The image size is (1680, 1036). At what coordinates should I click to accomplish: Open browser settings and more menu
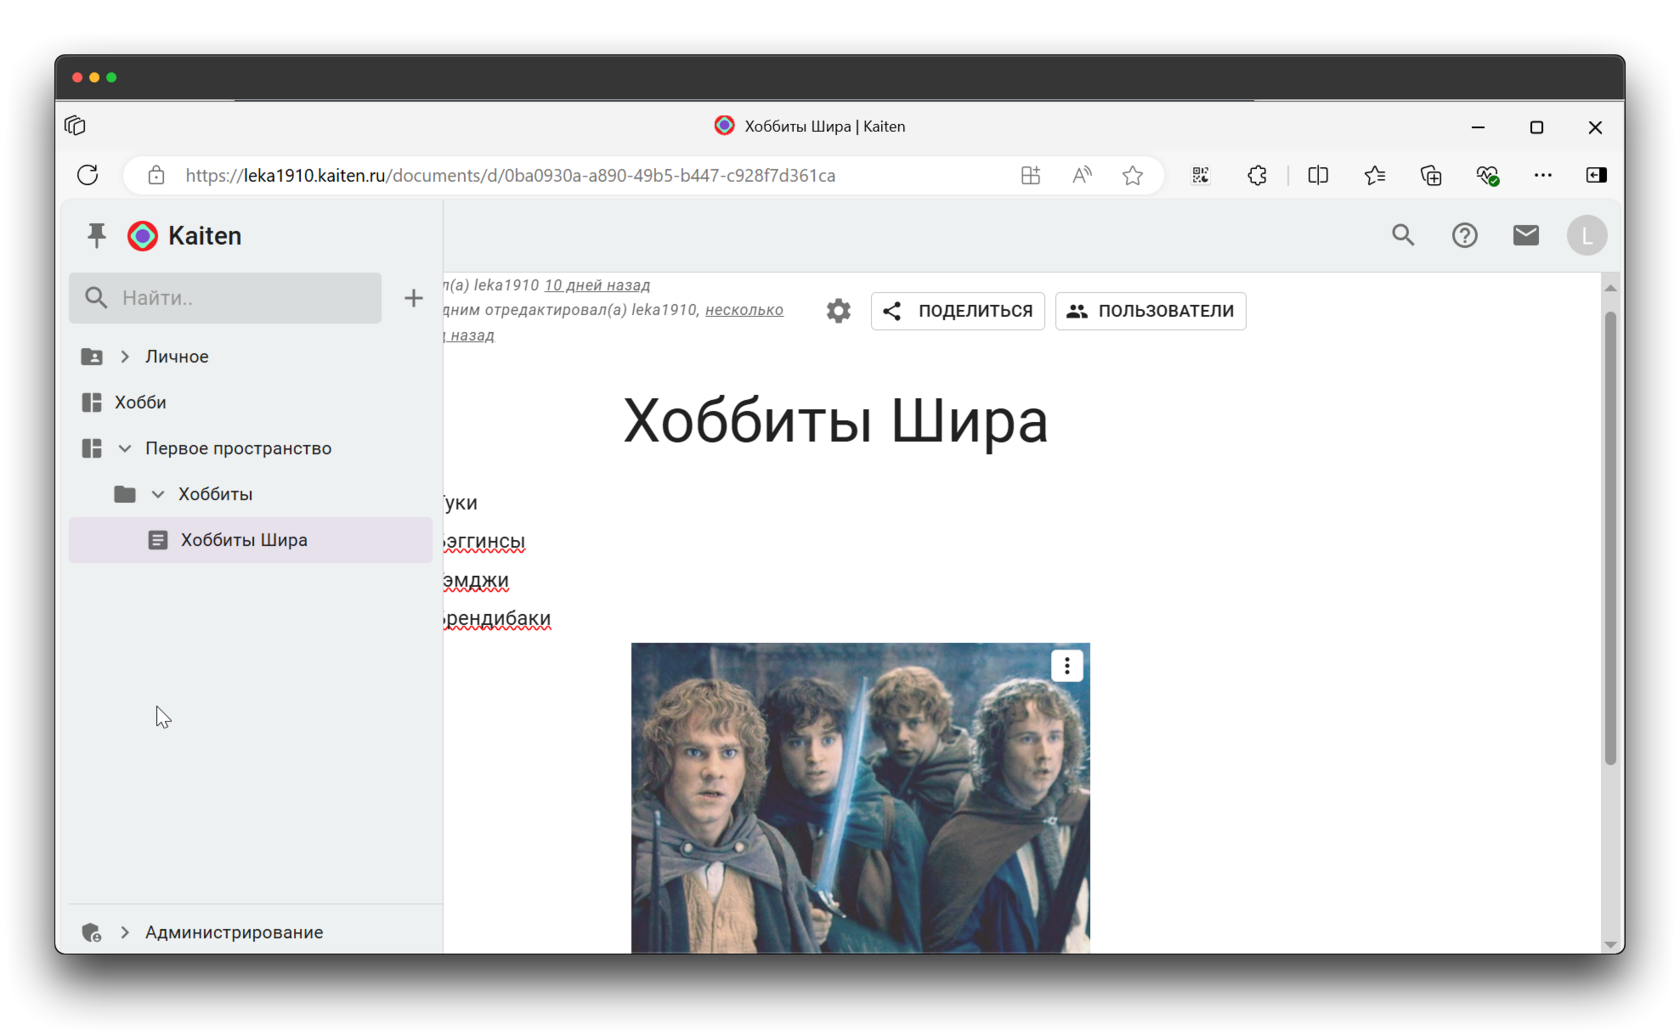pyautogui.click(x=1543, y=175)
